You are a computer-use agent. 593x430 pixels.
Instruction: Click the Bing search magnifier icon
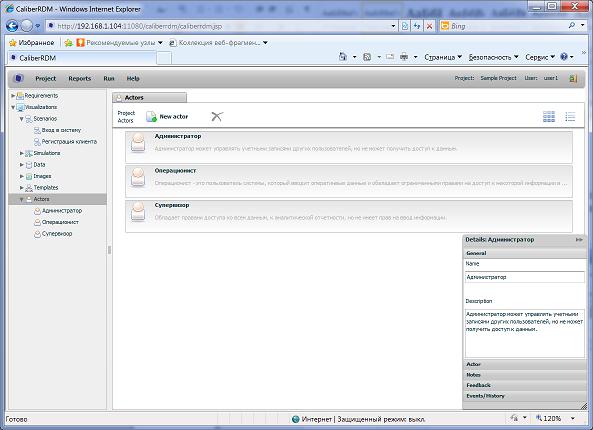point(572,25)
